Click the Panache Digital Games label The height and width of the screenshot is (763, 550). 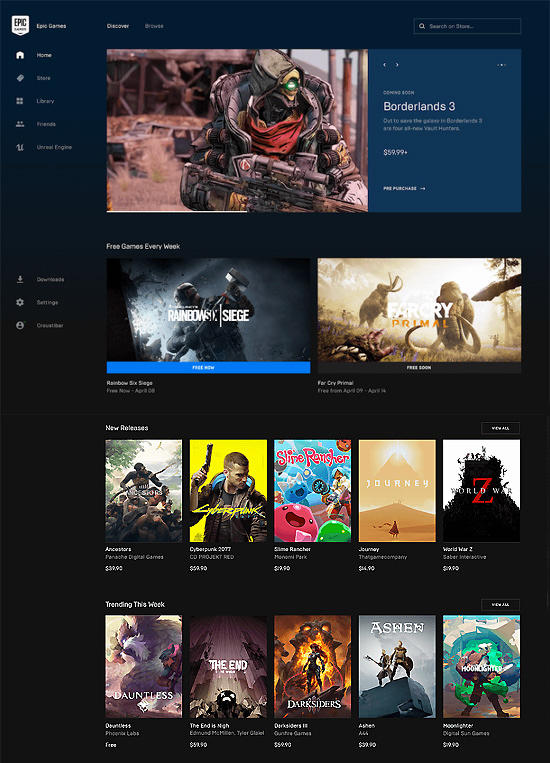pos(134,557)
